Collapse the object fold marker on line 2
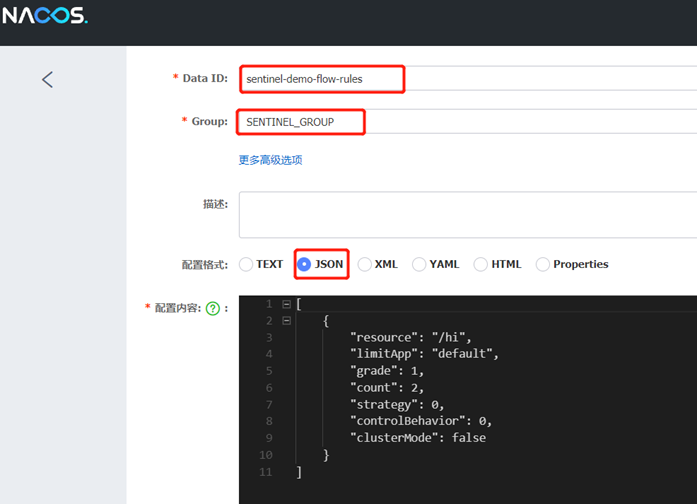This screenshot has width=697, height=504. (x=287, y=320)
